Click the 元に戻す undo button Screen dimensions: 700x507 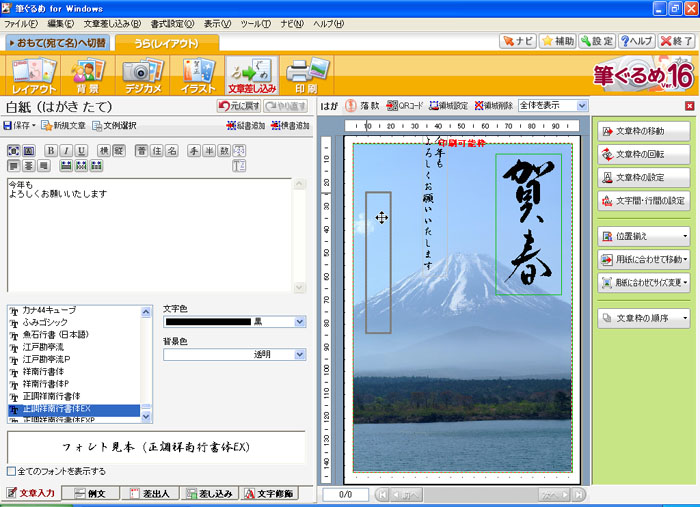238,106
